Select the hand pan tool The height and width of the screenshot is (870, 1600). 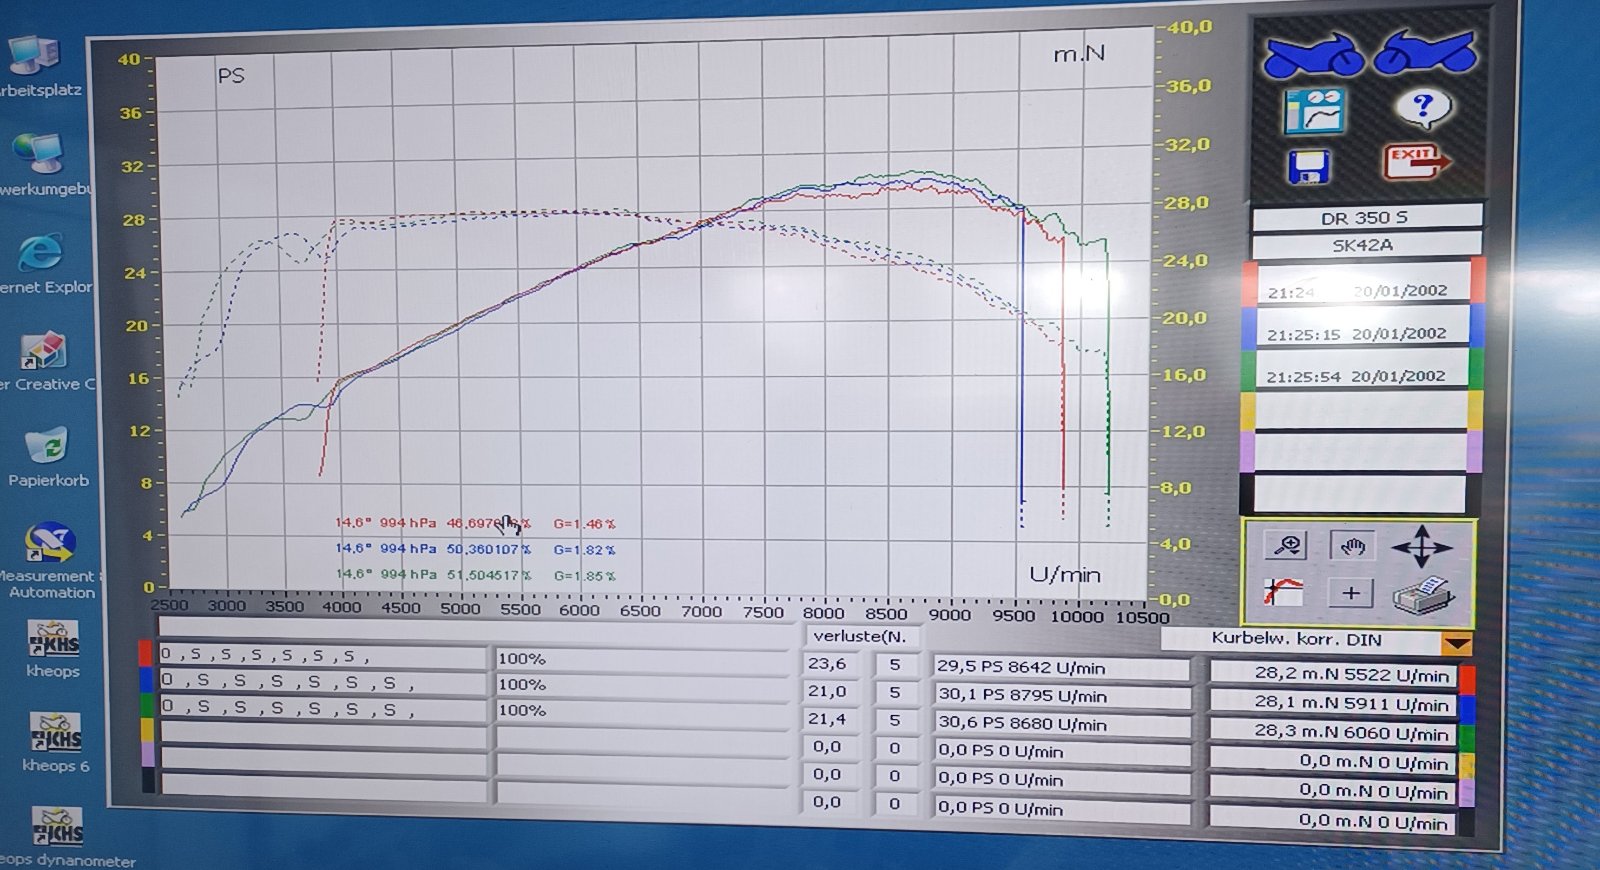click(1352, 546)
